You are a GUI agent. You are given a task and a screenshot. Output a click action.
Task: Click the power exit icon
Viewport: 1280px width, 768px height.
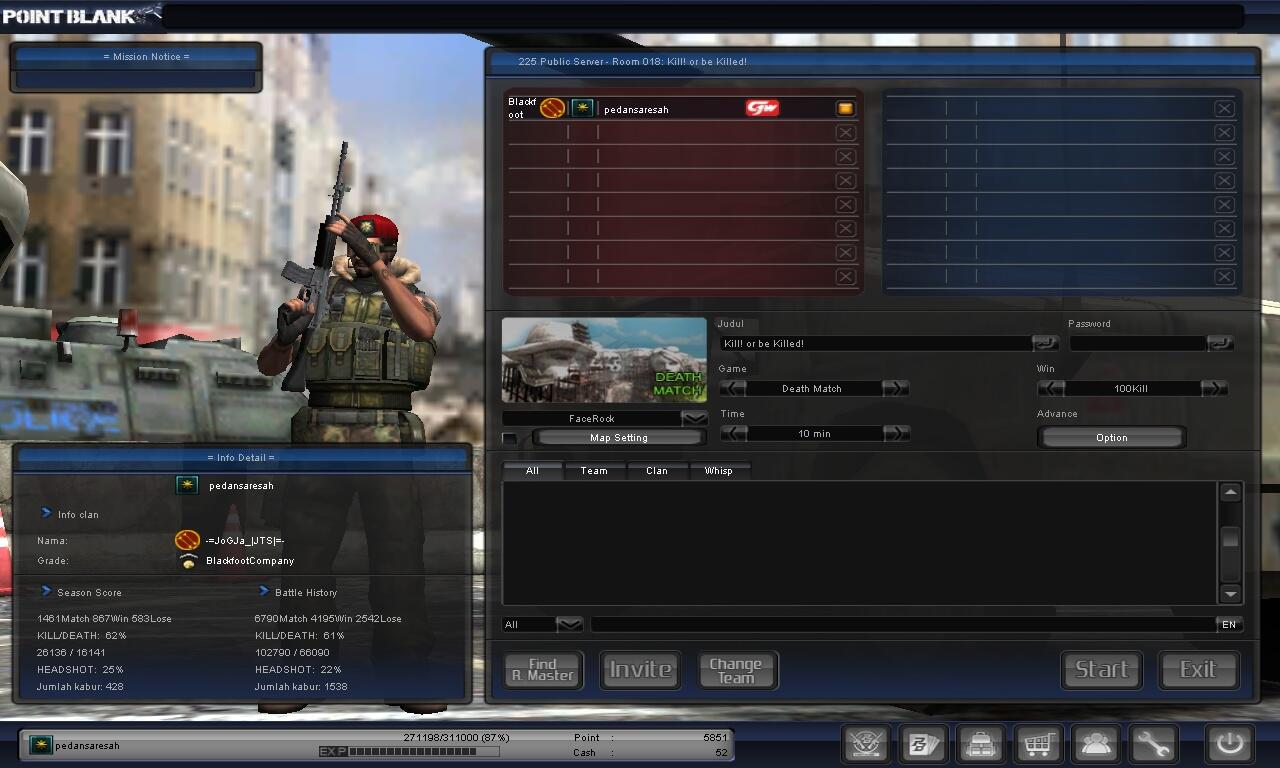pos(1229,745)
